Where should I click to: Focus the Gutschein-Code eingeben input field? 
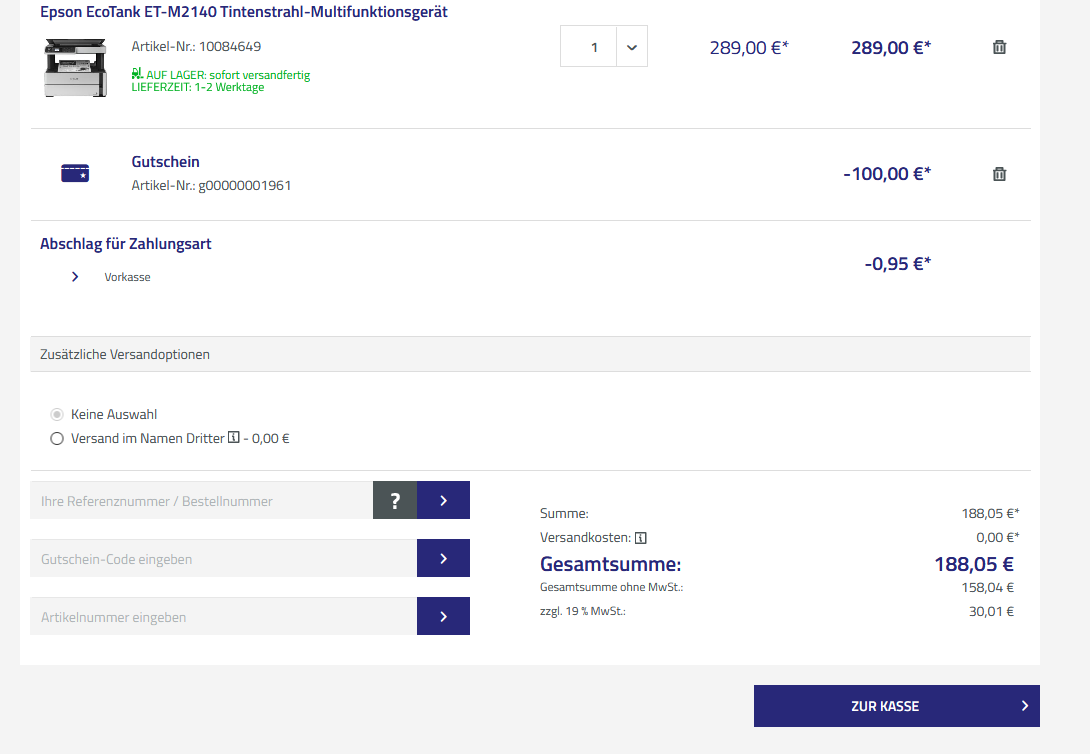pos(223,558)
